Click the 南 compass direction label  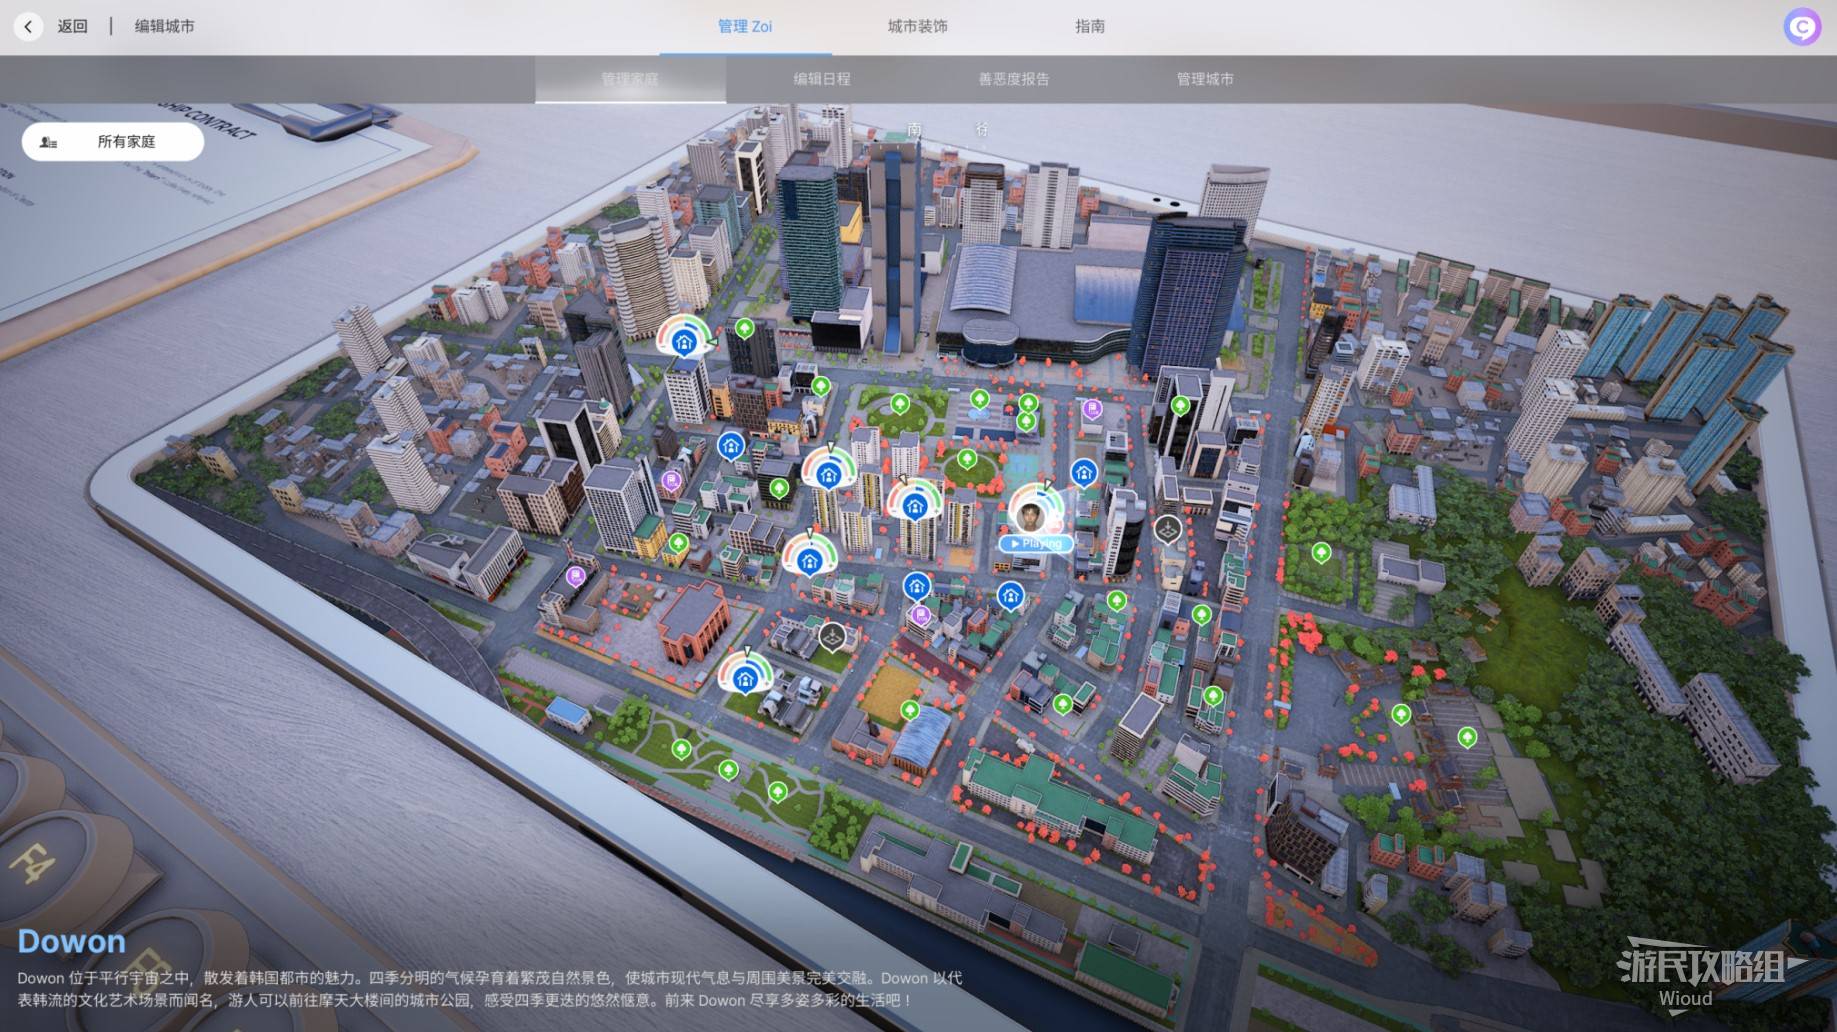914,129
